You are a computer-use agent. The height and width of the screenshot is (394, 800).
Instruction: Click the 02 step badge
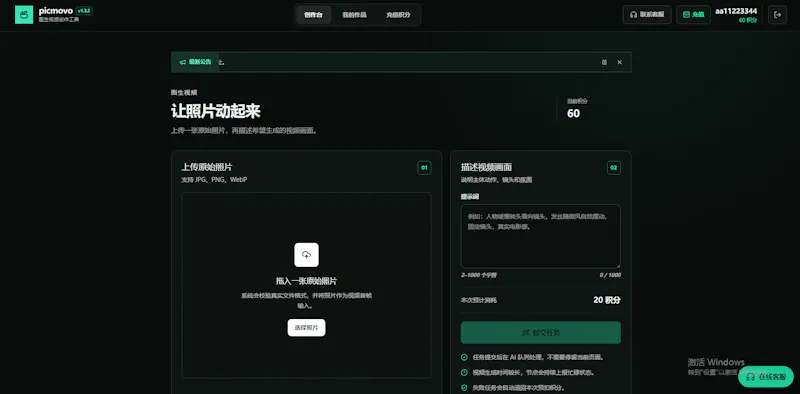pos(614,168)
